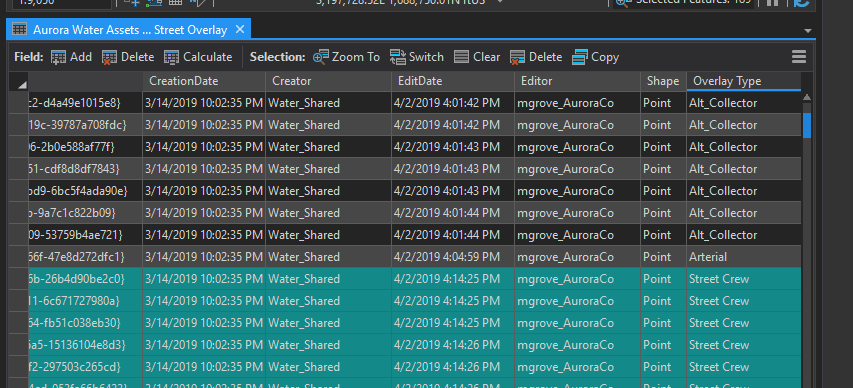Select the EditDate column header

tap(453, 81)
